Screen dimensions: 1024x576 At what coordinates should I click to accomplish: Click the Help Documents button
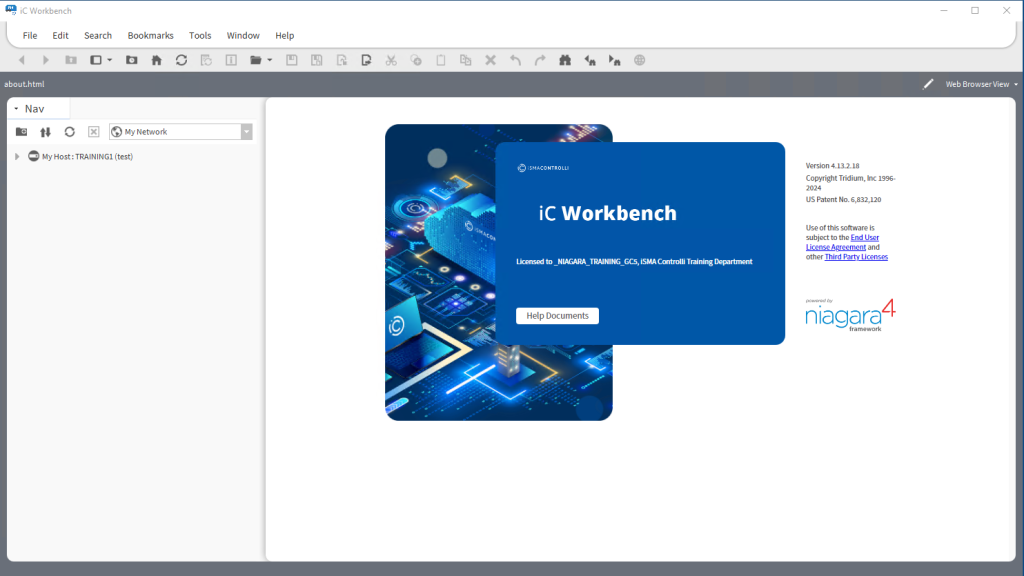coord(557,316)
